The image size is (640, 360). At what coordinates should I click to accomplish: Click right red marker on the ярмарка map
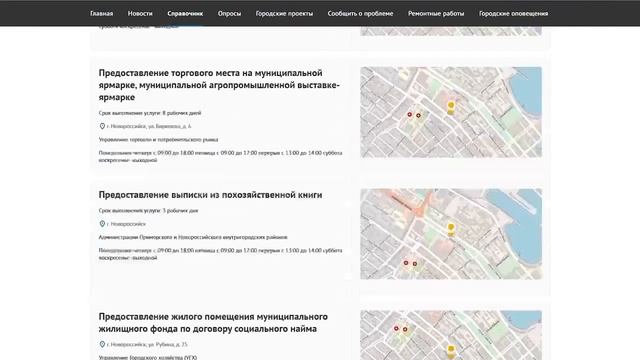(418, 116)
